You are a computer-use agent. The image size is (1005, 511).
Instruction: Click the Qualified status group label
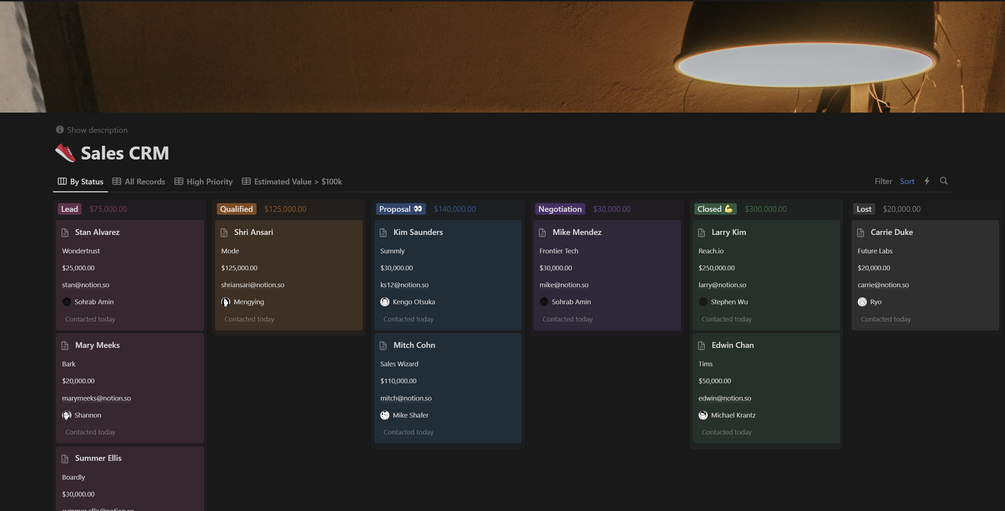(237, 209)
